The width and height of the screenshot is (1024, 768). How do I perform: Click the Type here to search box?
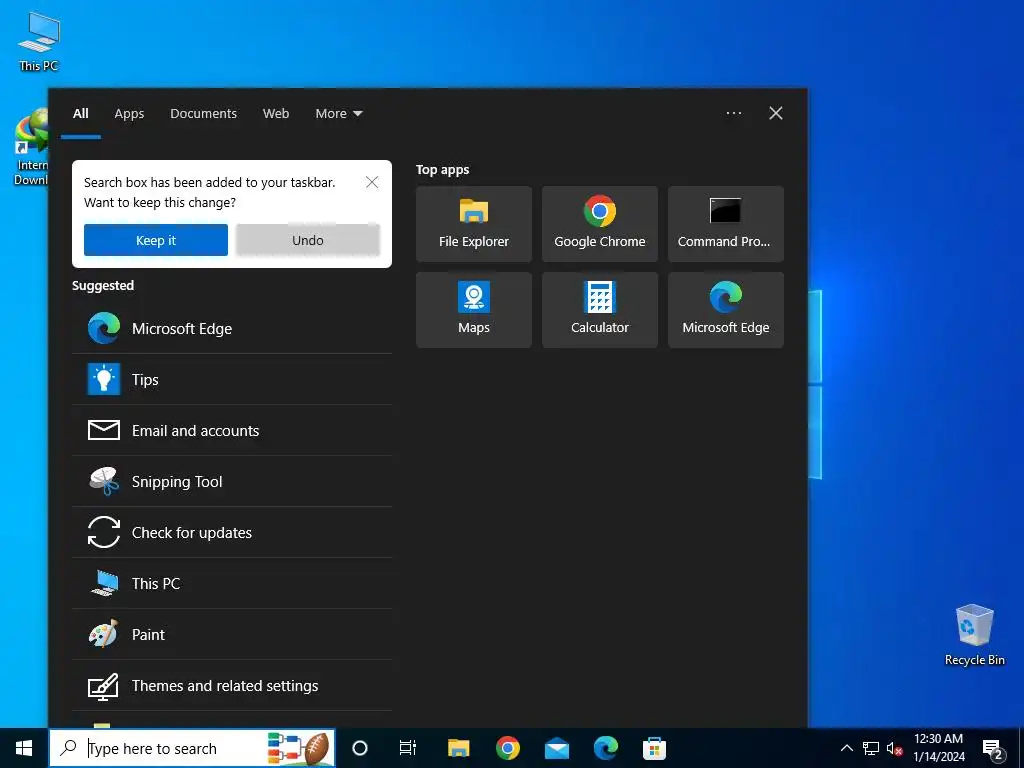point(192,748)
